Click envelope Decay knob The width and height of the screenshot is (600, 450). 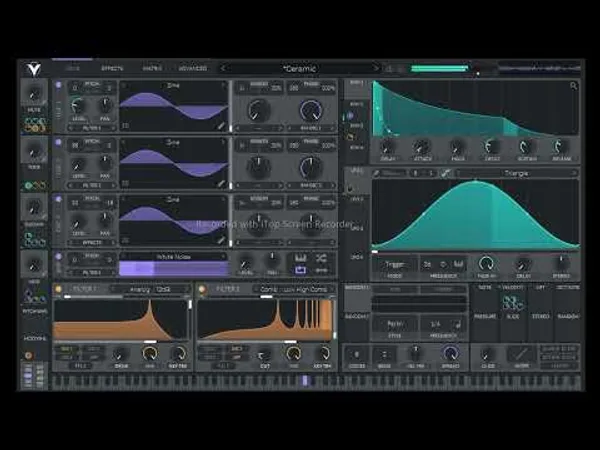[x=492, y=147]
